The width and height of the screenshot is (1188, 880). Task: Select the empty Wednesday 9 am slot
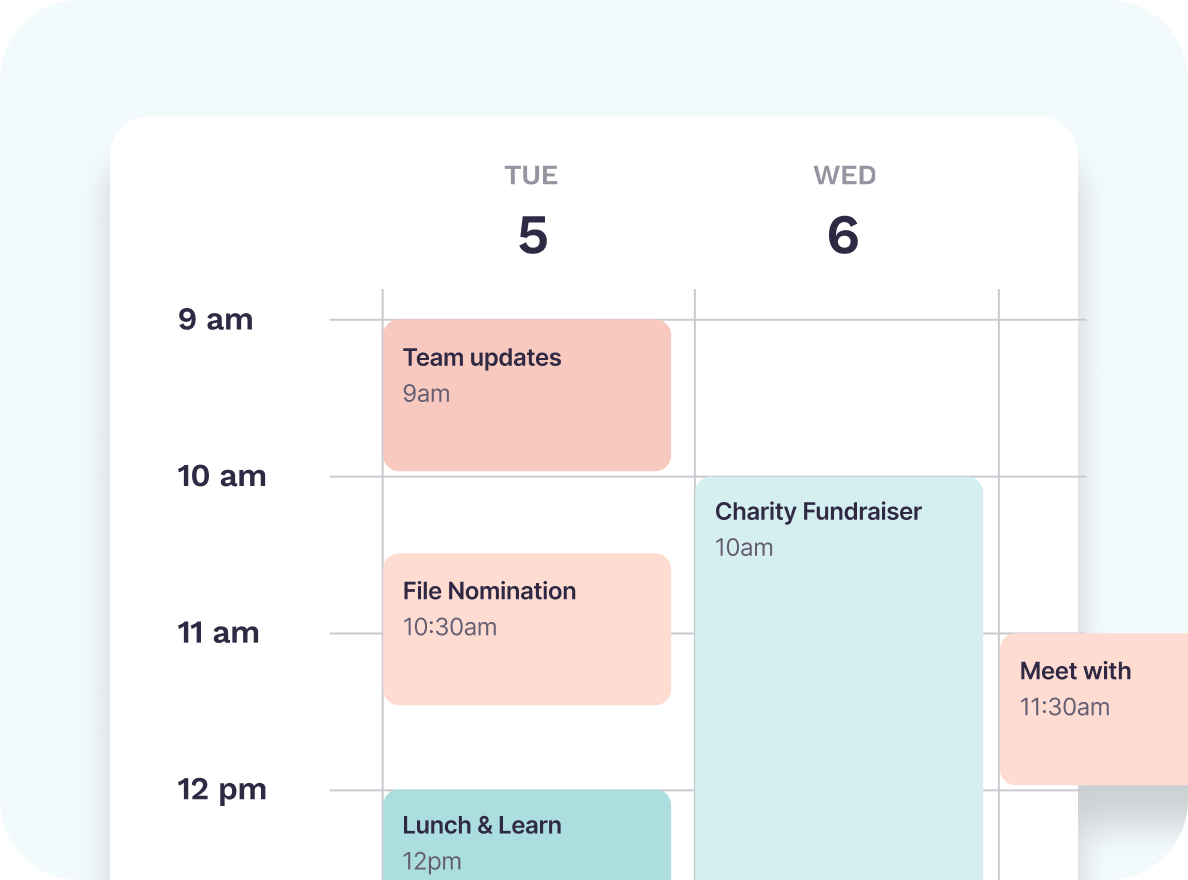click(846, 398)
